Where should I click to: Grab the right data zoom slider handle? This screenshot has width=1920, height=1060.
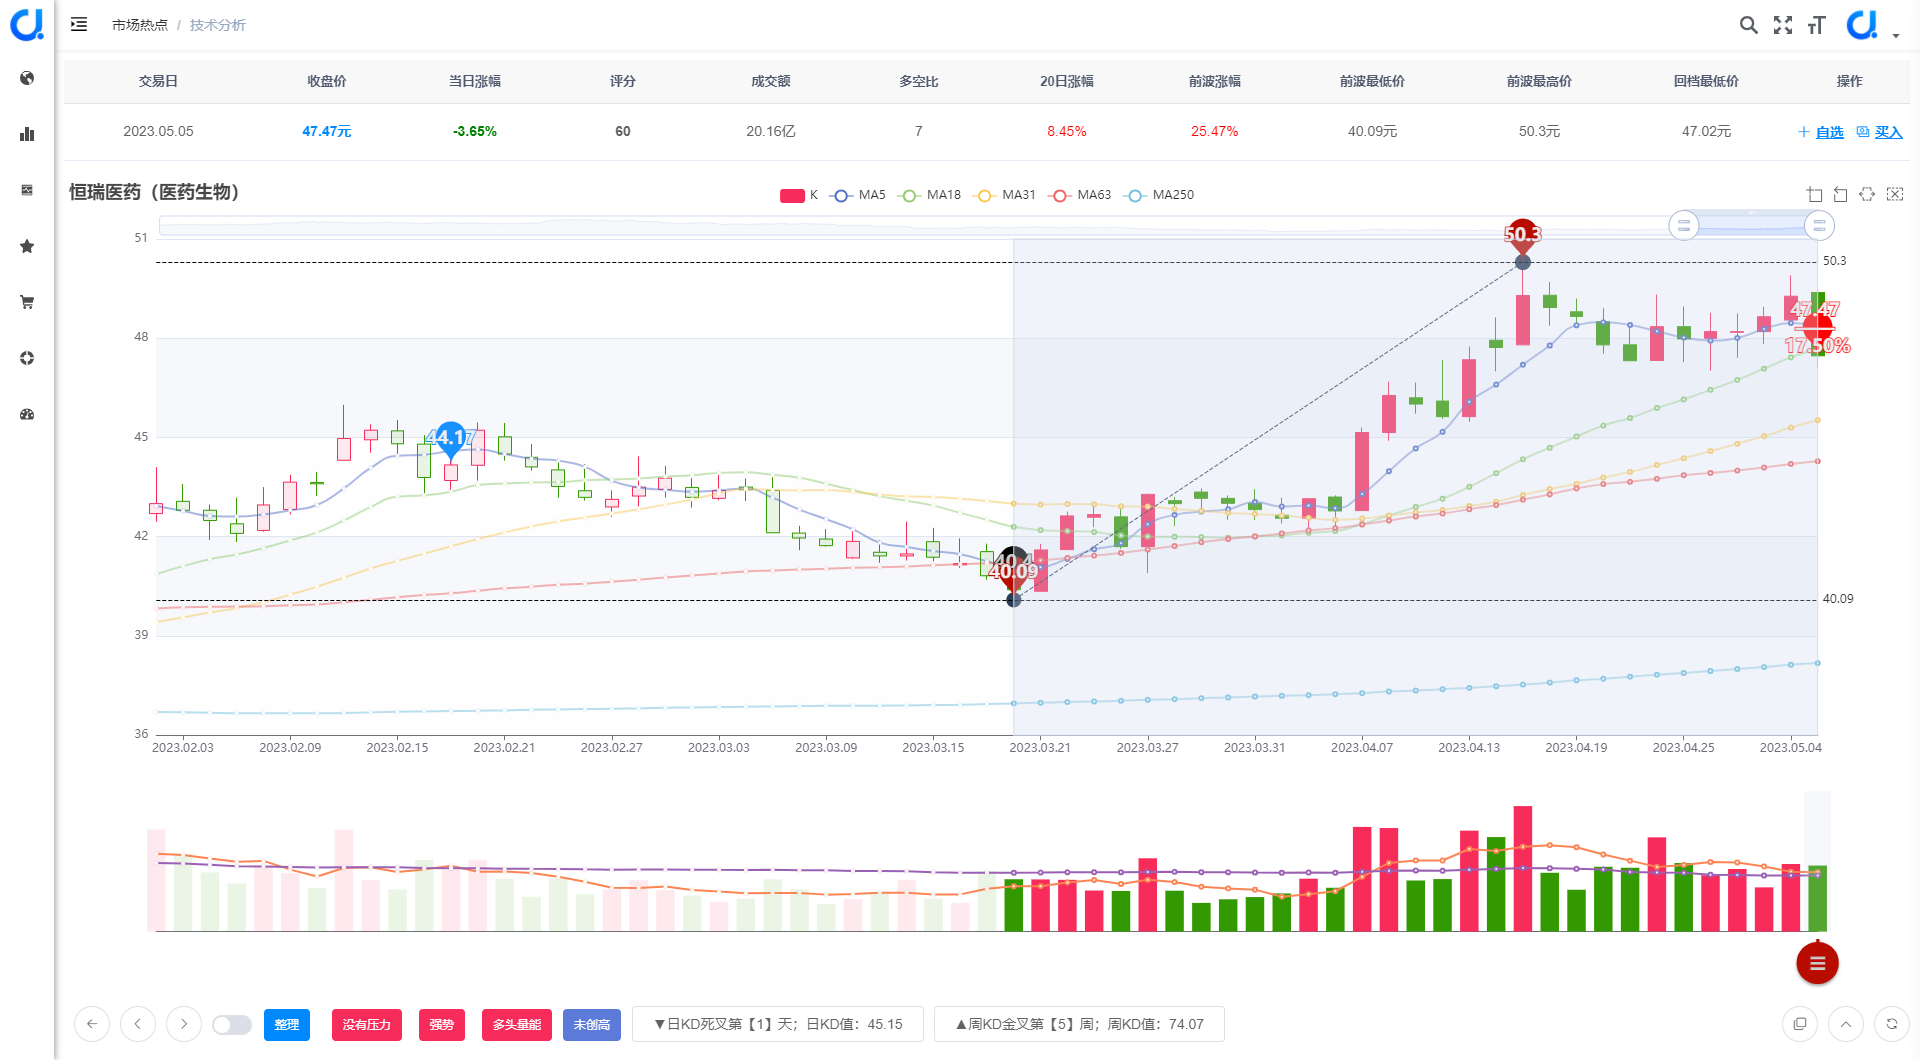(1819, 226)
